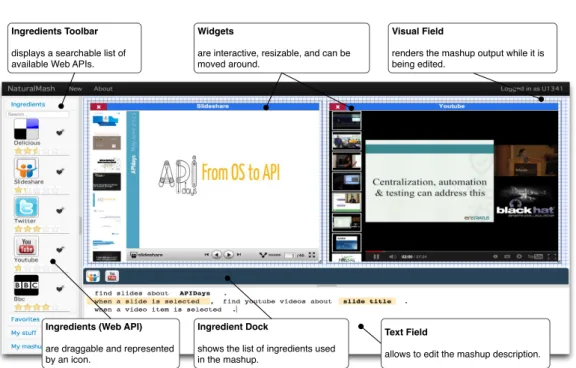This screenshot has height=368, width=576.
Task: Select the brown slide thumbnail
Action: pos(107,142)
